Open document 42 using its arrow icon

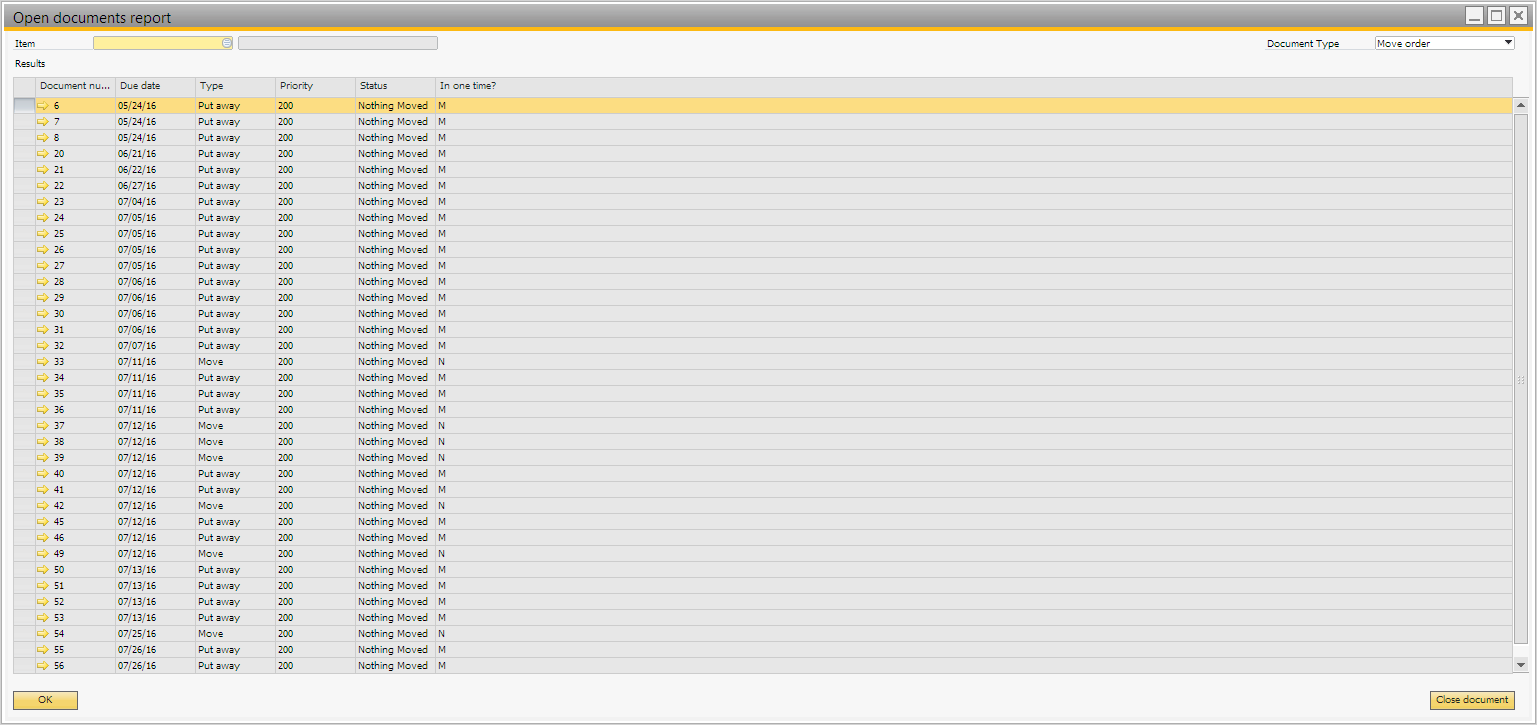pos(43,506)
